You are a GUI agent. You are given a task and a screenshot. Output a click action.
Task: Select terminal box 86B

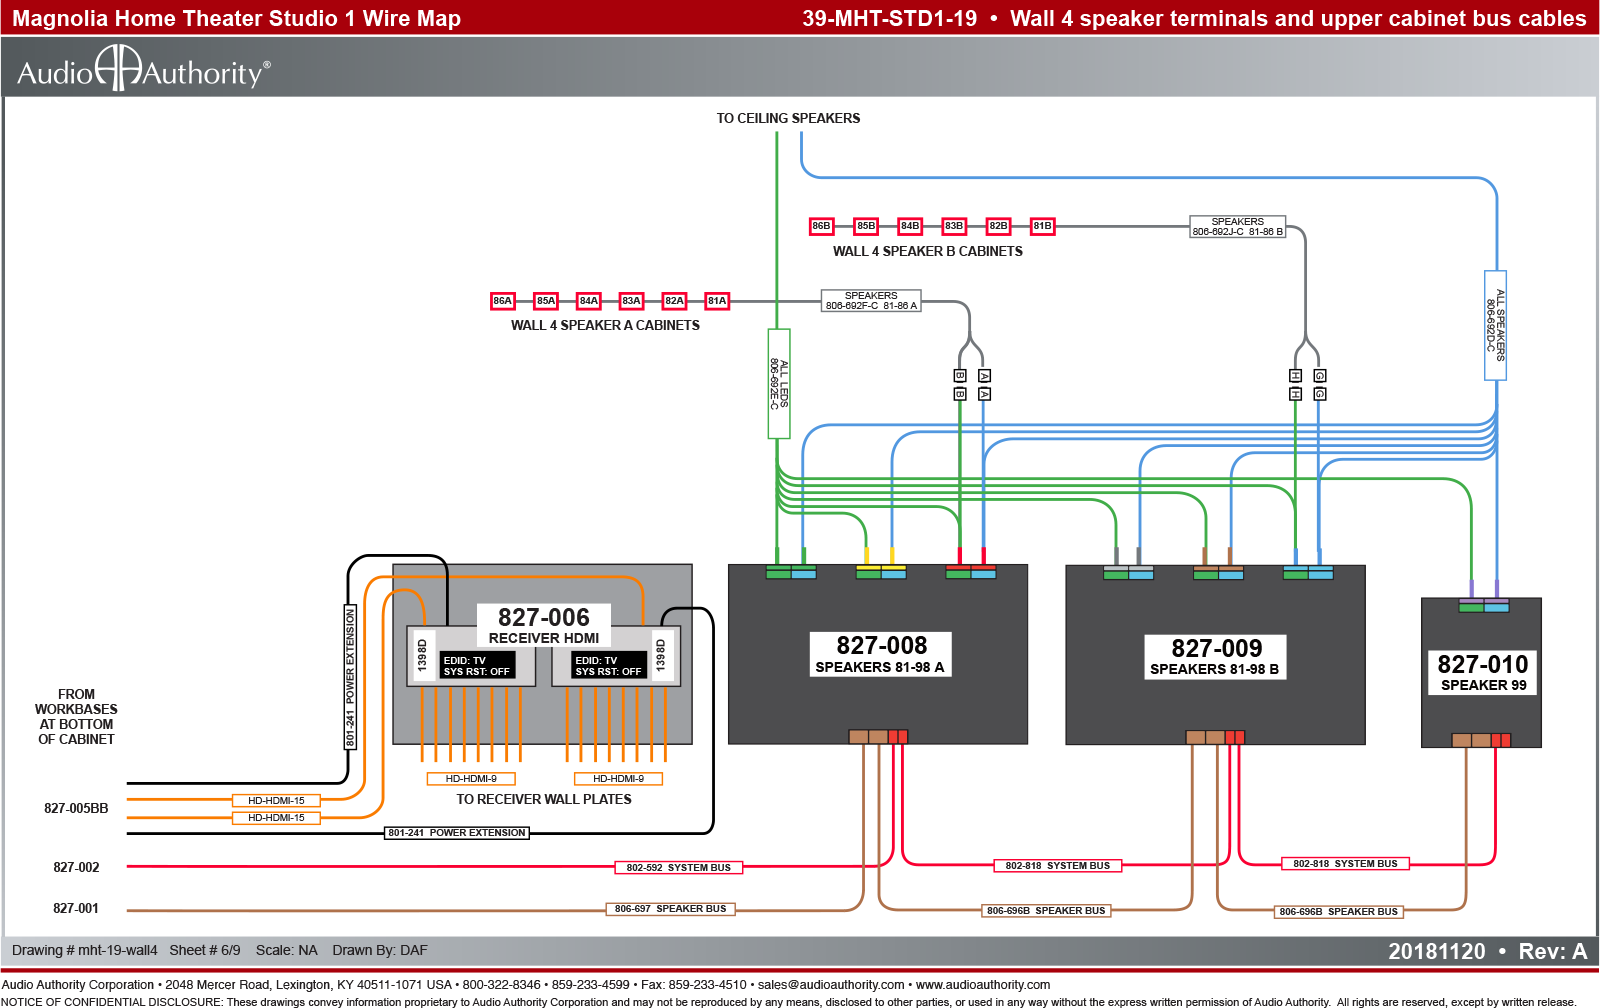pos(821,226)
